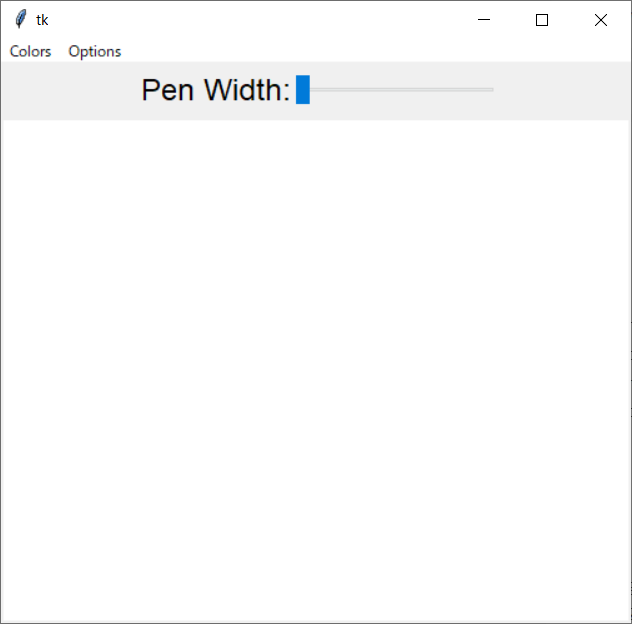Close the tk window
632x624 pixels.
tap(601, 20)
